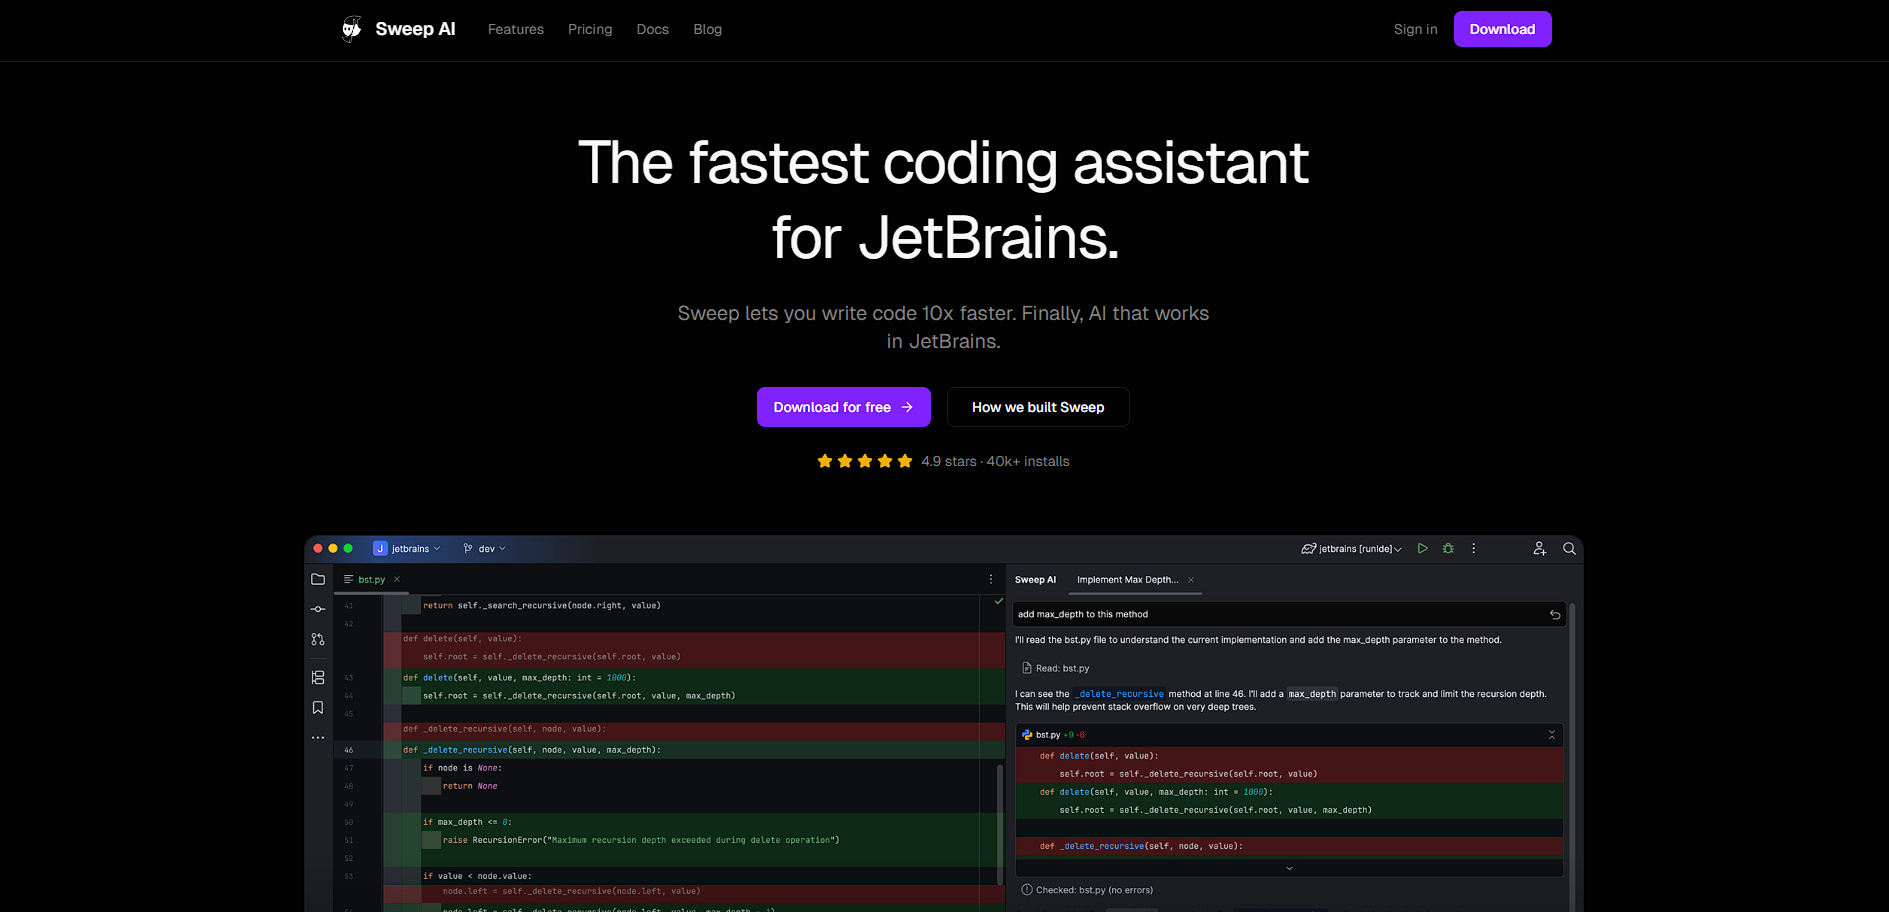Expand the jetbrains project dropdown

[x=407, y=548]
